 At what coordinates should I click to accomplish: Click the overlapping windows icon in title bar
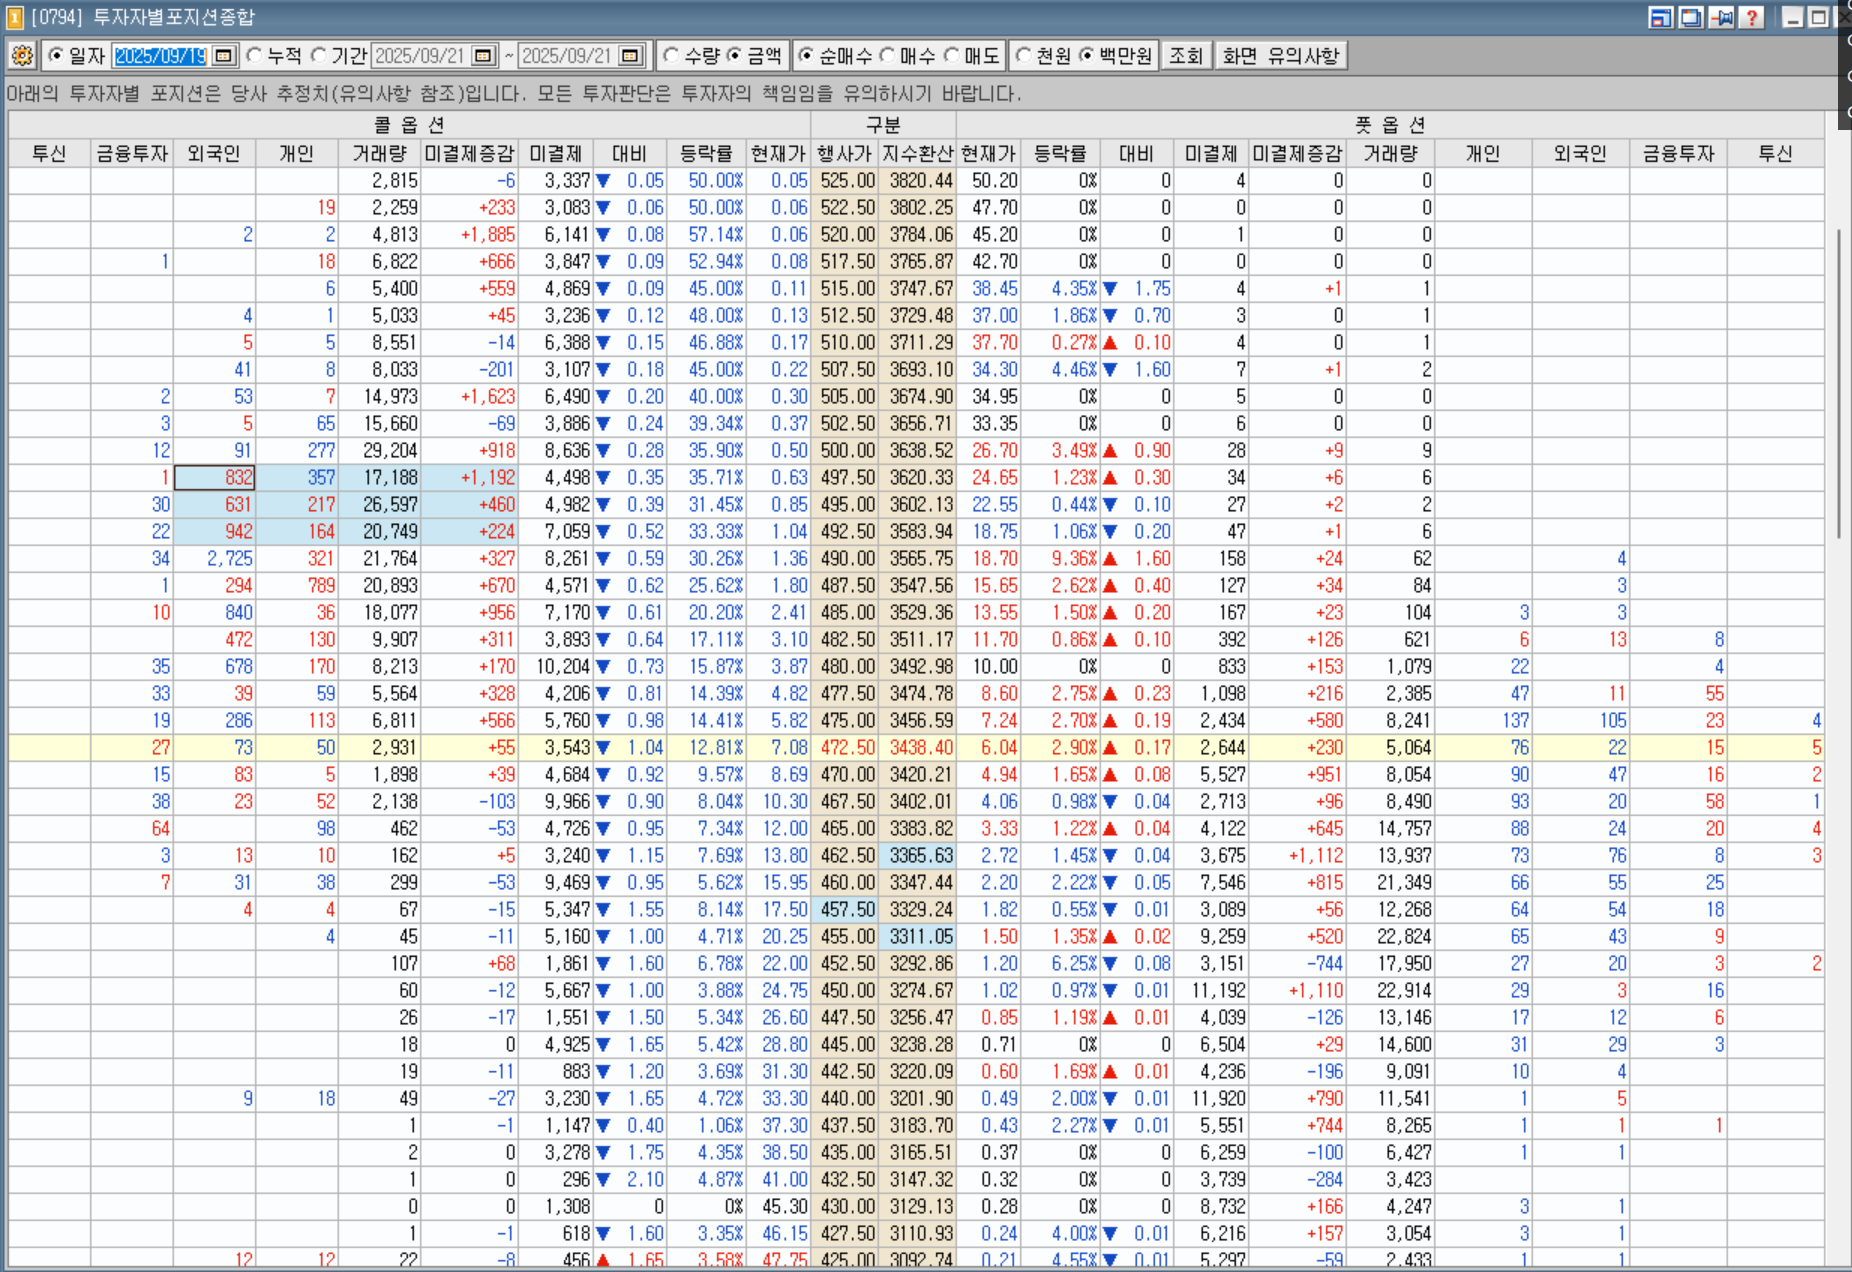tap(1691, 17)
